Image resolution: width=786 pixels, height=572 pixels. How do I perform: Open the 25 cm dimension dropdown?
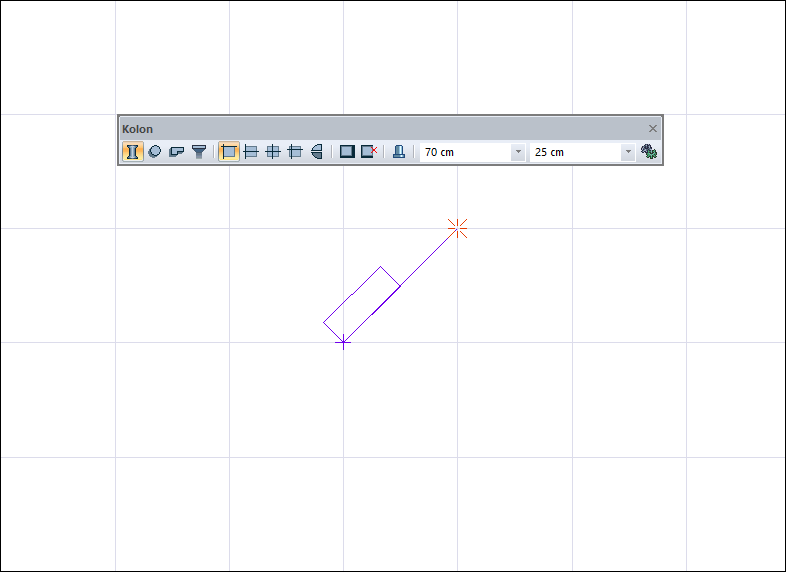tap(628, 152)
